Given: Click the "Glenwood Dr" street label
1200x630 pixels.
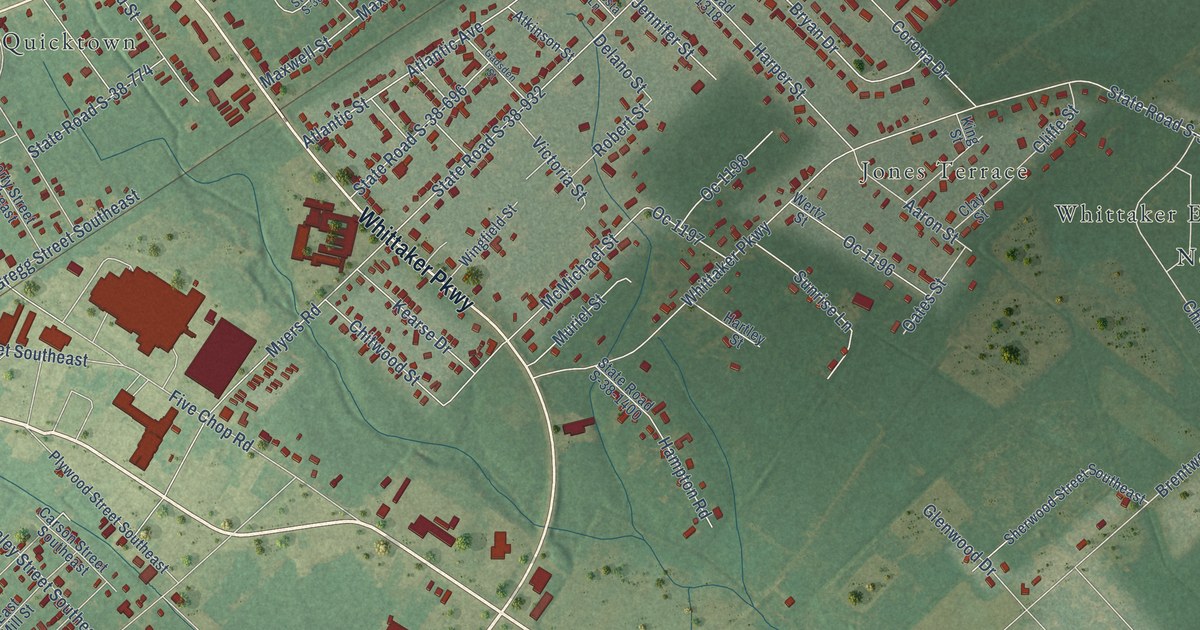Looking at the screenshot, I should 958,541.
